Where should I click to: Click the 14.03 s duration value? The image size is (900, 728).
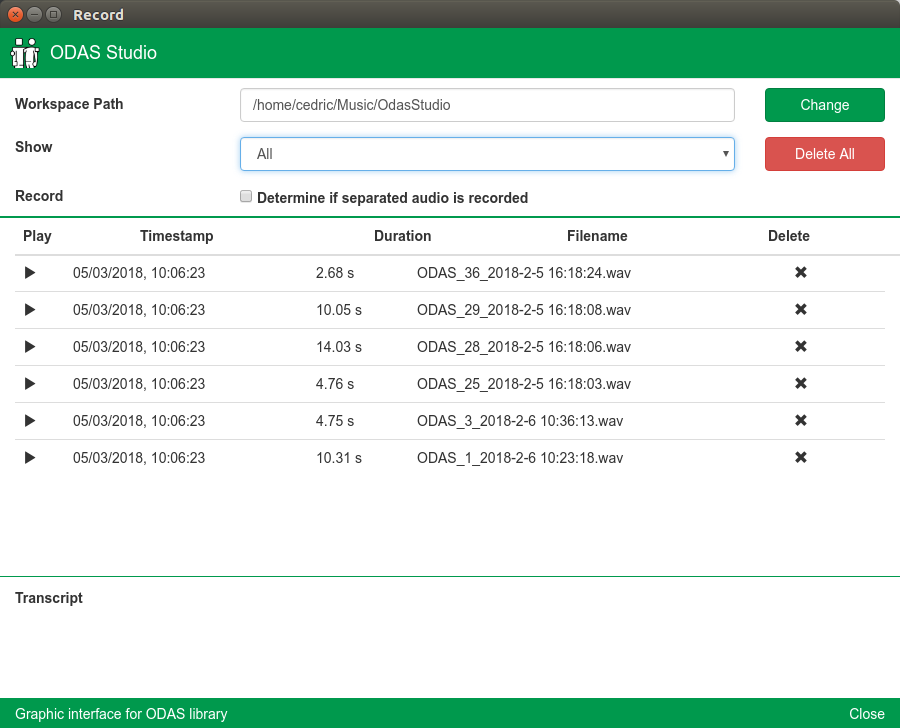(x=339, y=347)
